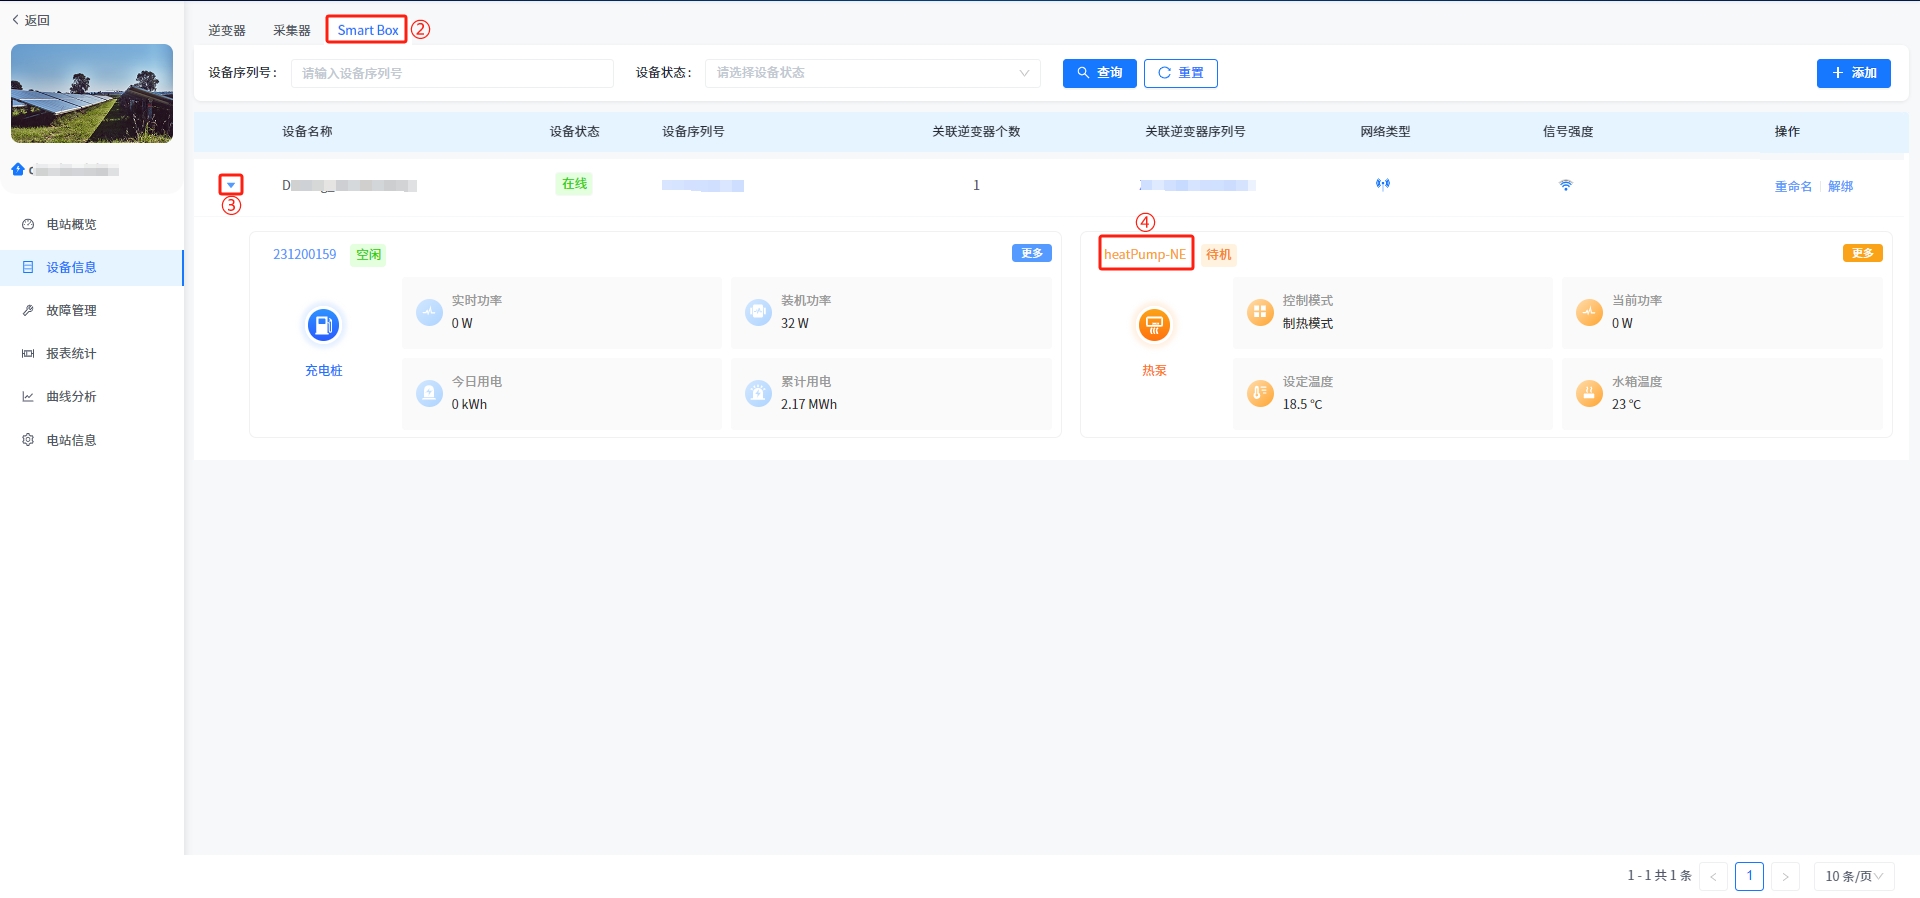Click the real-time power (实时功率) icon
This screenshot has height=898, width=1920.
(429, 312)
